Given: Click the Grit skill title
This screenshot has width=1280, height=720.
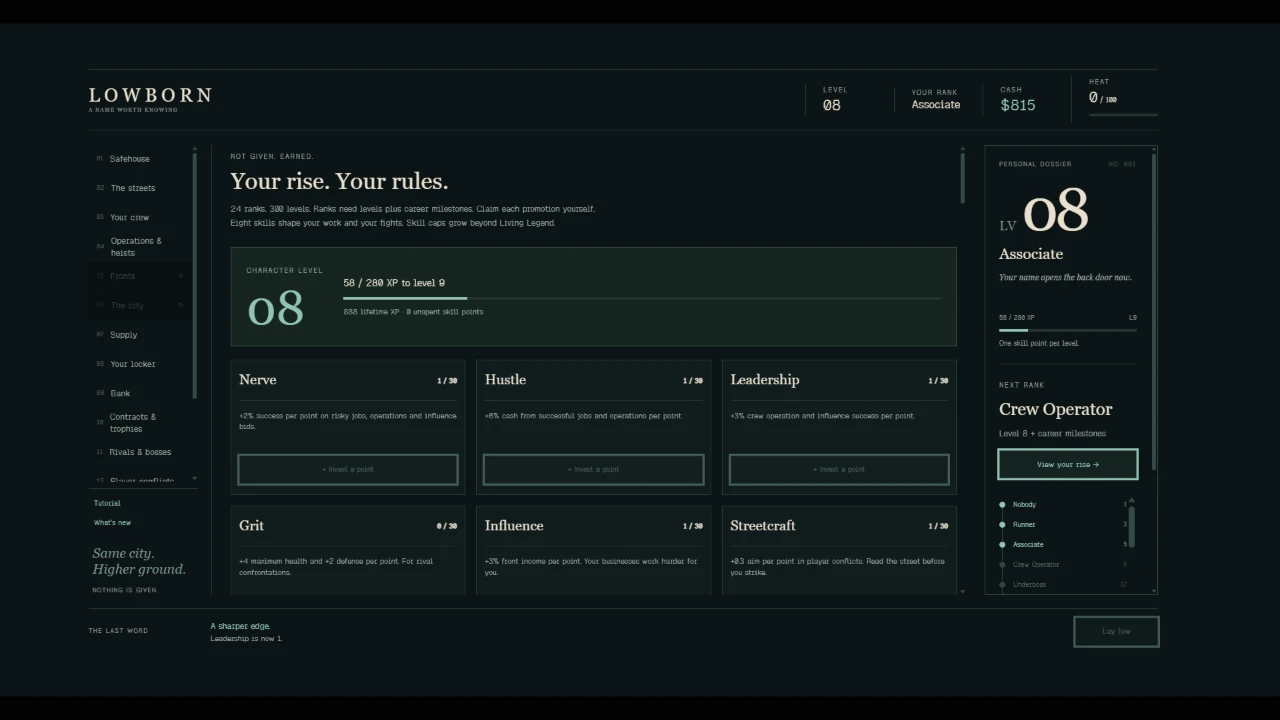Looking at the screenshot, I should click(251, 526).
